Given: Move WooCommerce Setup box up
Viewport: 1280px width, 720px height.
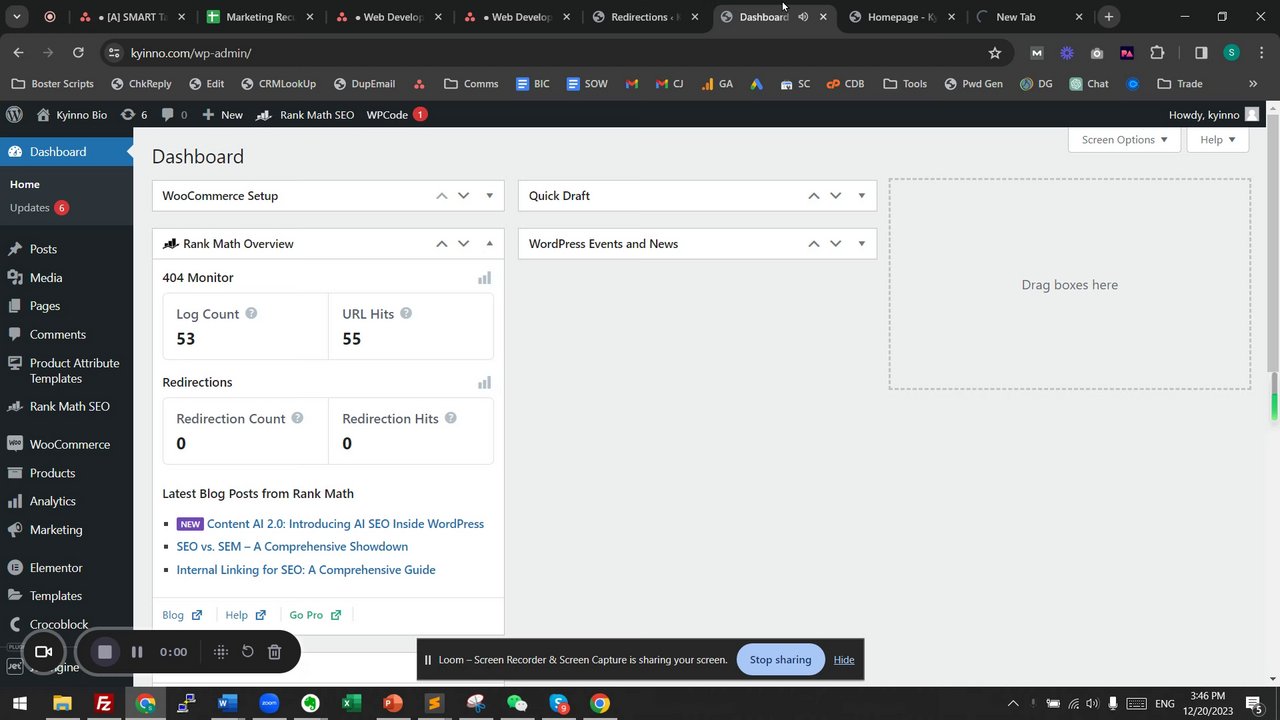Looking at the screenshot, I should coord(441,196).
